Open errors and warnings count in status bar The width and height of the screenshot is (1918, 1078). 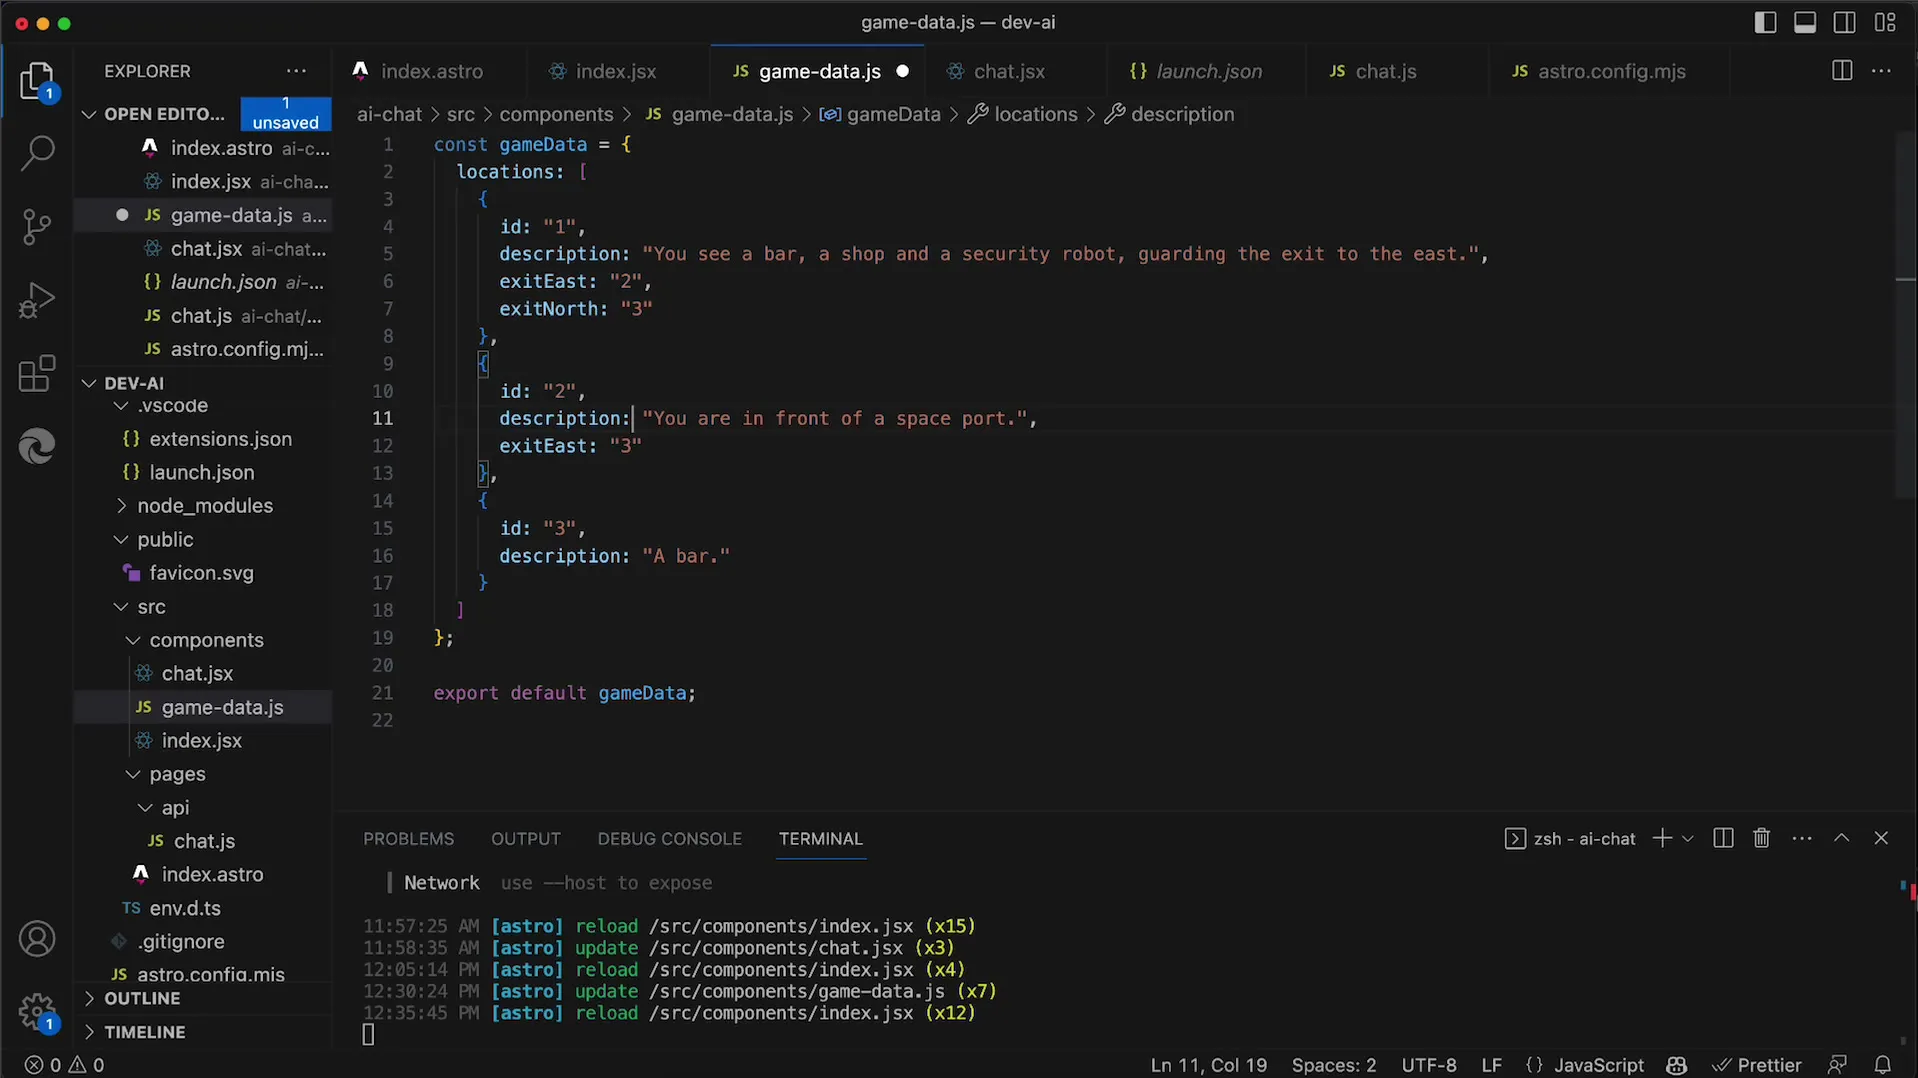click(x=64, y=1065)
